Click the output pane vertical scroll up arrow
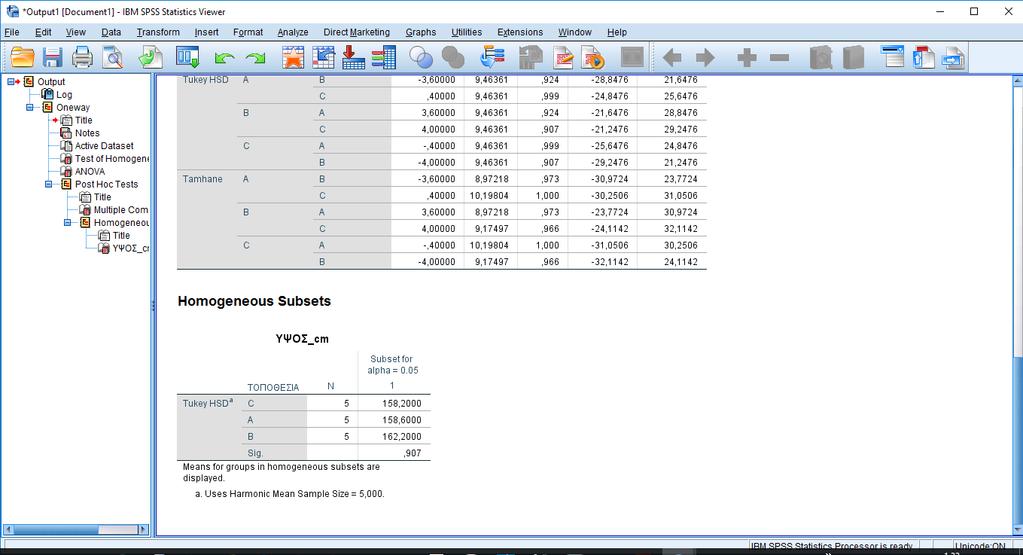Screen dimensions: 1023x555 point(1017,80)
